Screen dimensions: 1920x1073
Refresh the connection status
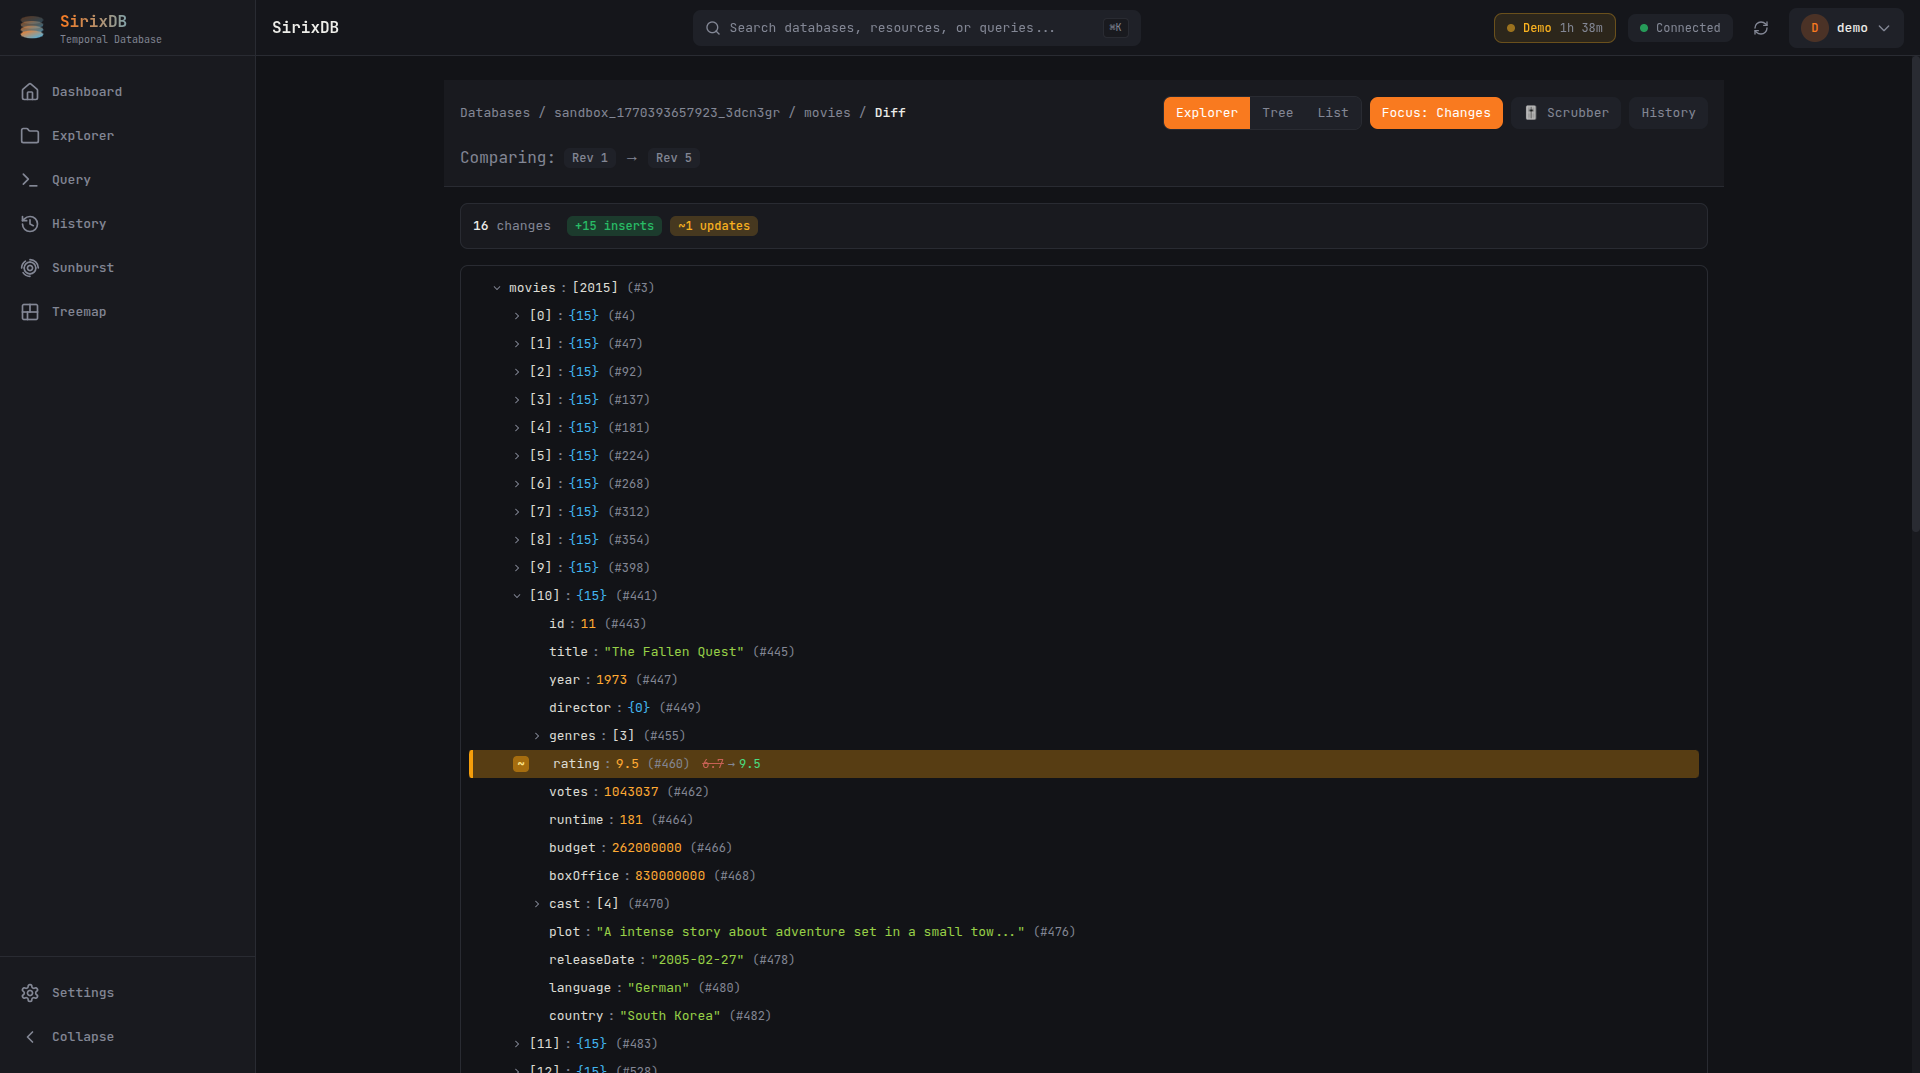1761,28
